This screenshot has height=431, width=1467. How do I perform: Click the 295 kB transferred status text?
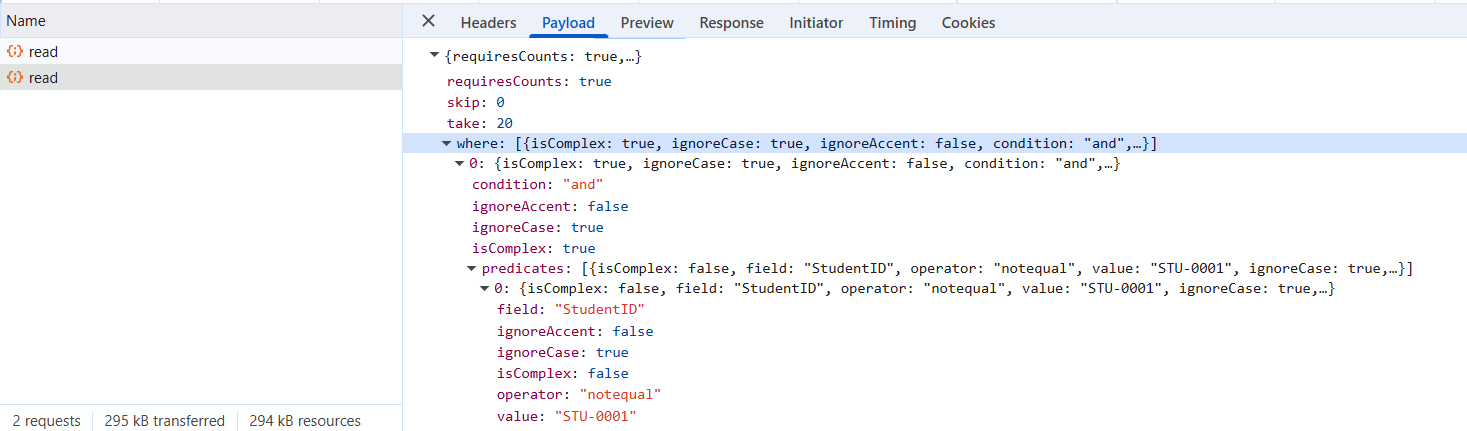[x=165, y=421]
